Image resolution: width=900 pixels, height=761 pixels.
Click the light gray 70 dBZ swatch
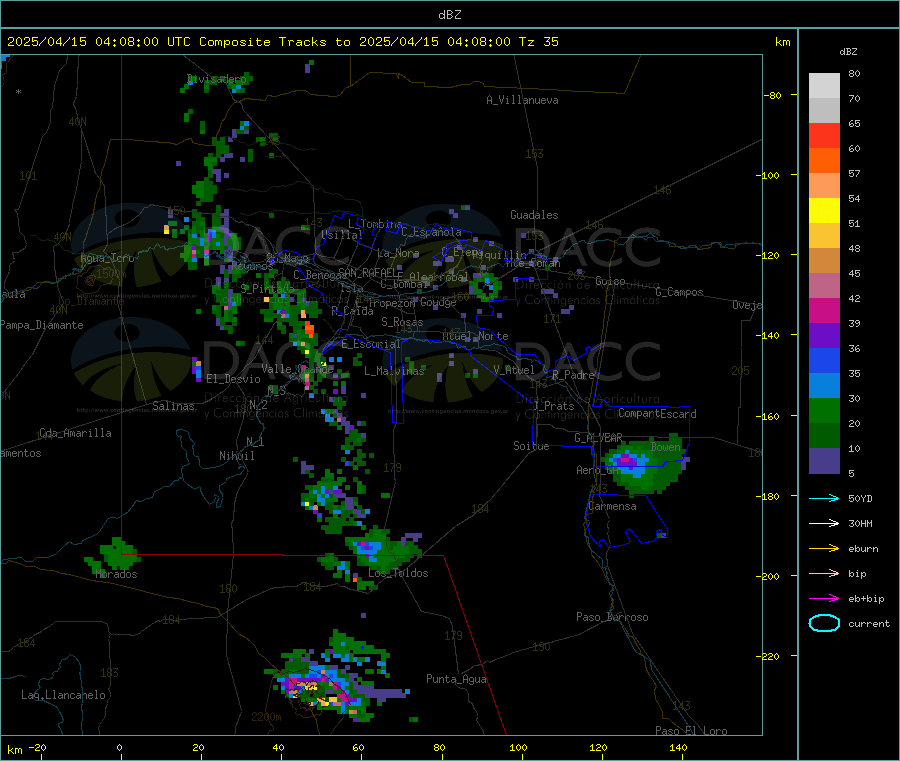point(824,111)
